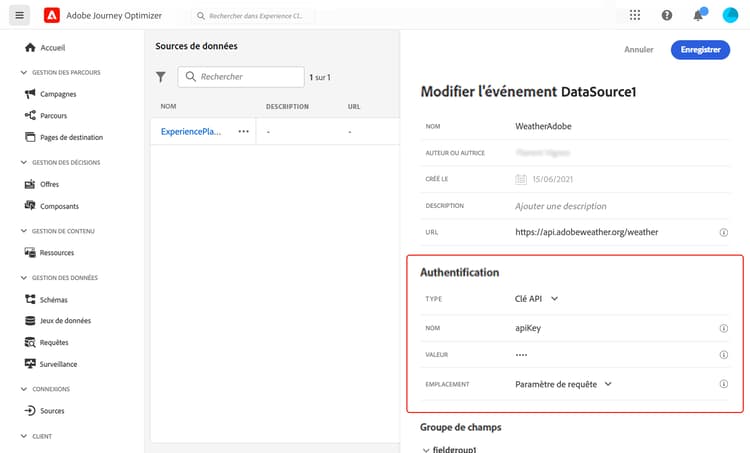This screenshot has width=750, height=453.
Task: Click the Parcours journey icon
Action: 30,115
